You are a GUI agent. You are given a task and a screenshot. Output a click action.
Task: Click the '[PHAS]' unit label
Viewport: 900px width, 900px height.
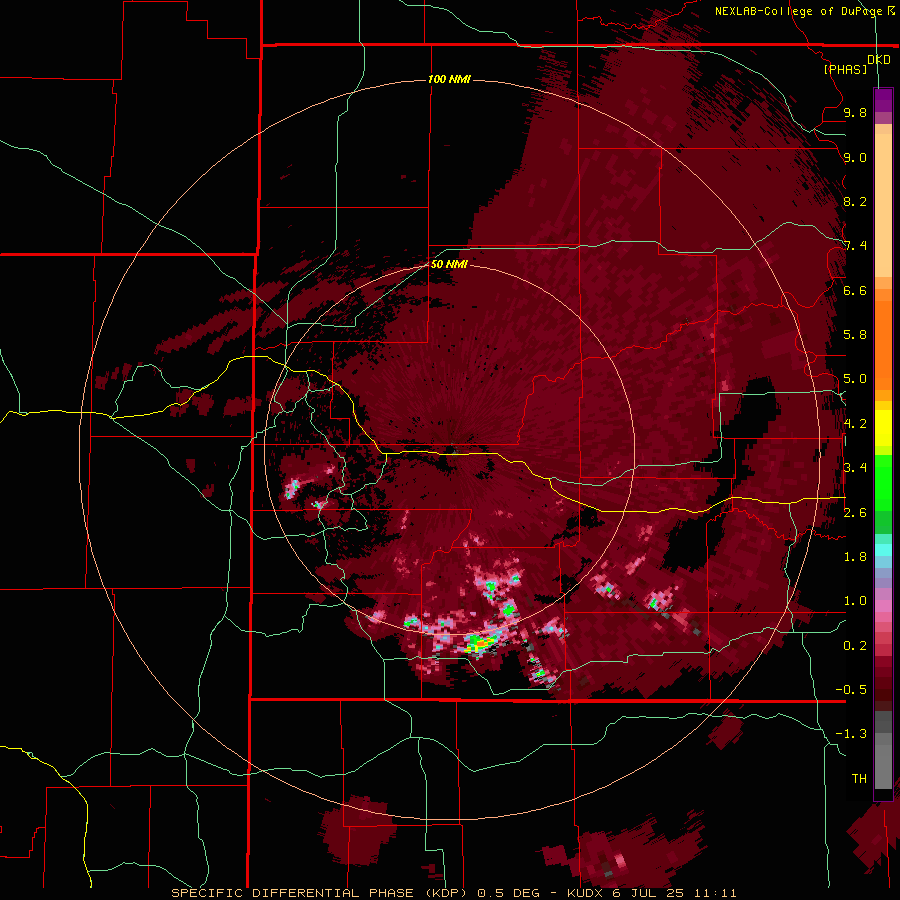tap(845, 69)
